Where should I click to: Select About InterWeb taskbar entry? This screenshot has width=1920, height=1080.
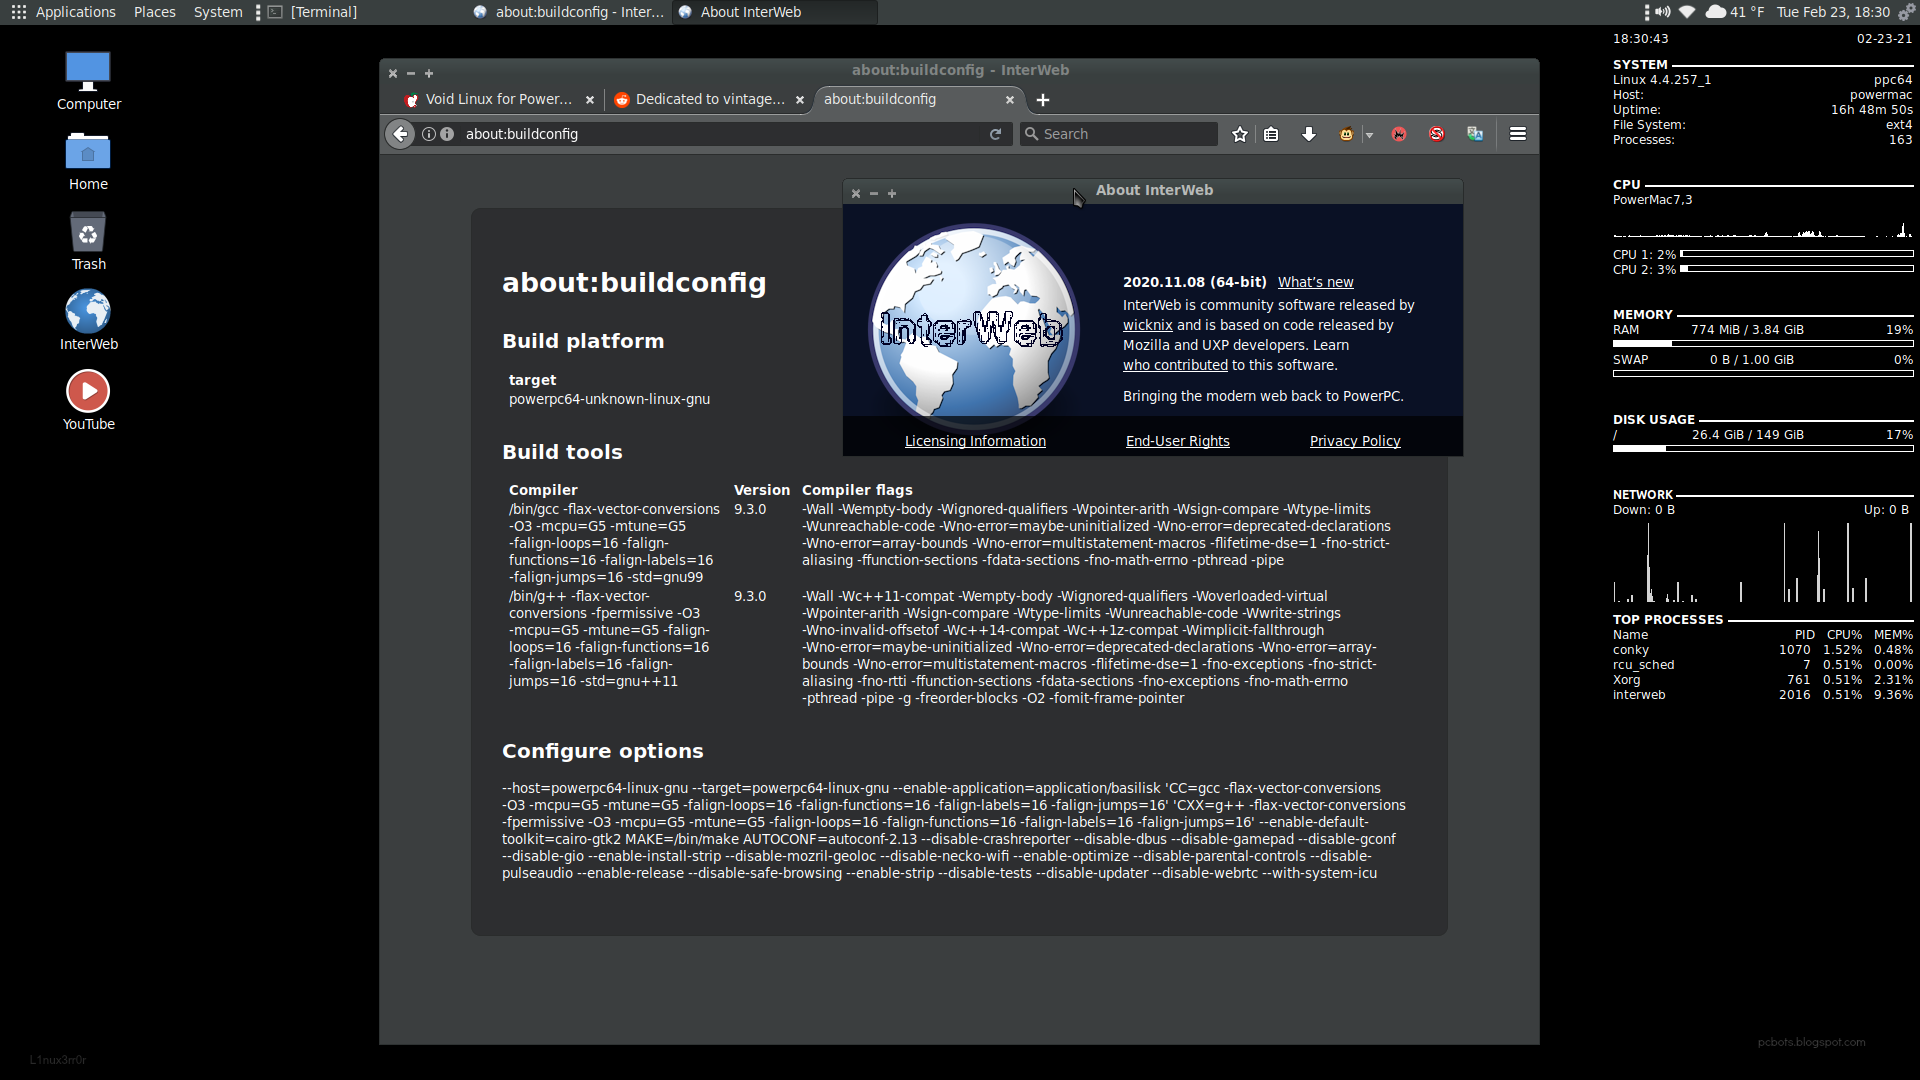pyautogui.click(x=775, y=12)
